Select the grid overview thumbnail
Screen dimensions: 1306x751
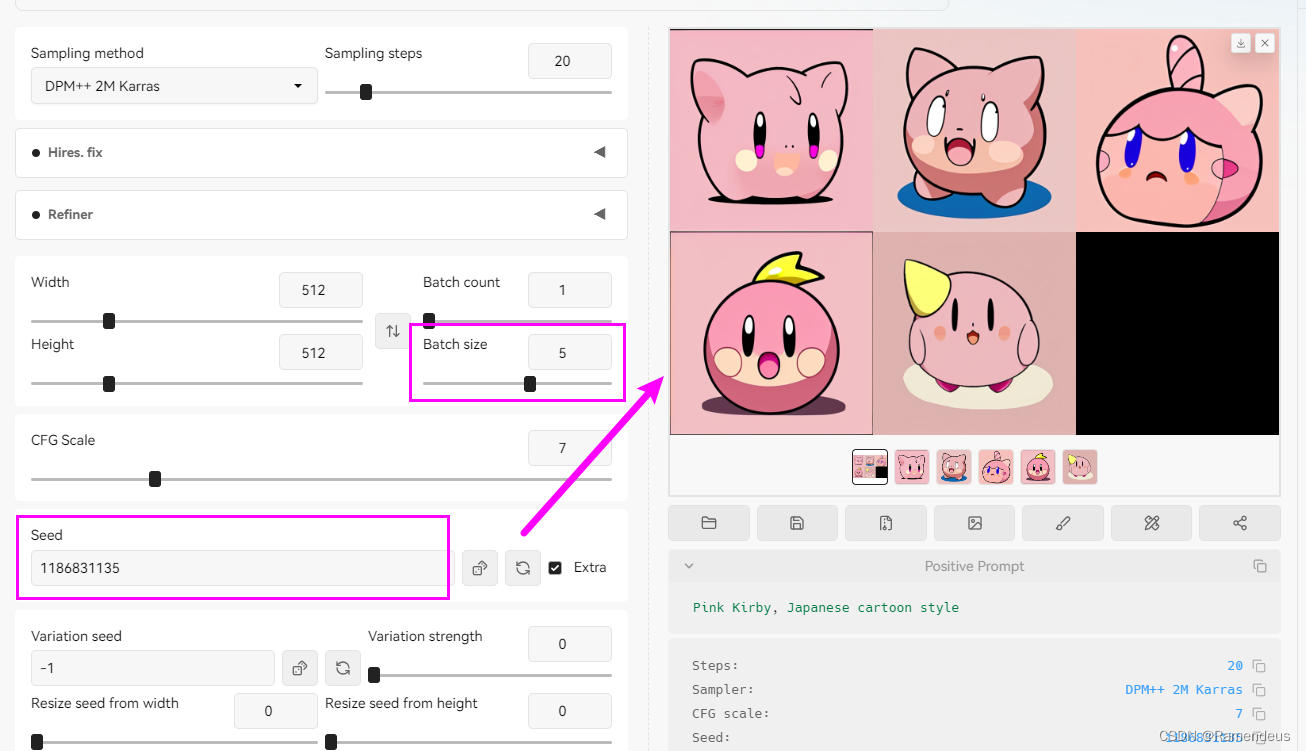[870, 467]
